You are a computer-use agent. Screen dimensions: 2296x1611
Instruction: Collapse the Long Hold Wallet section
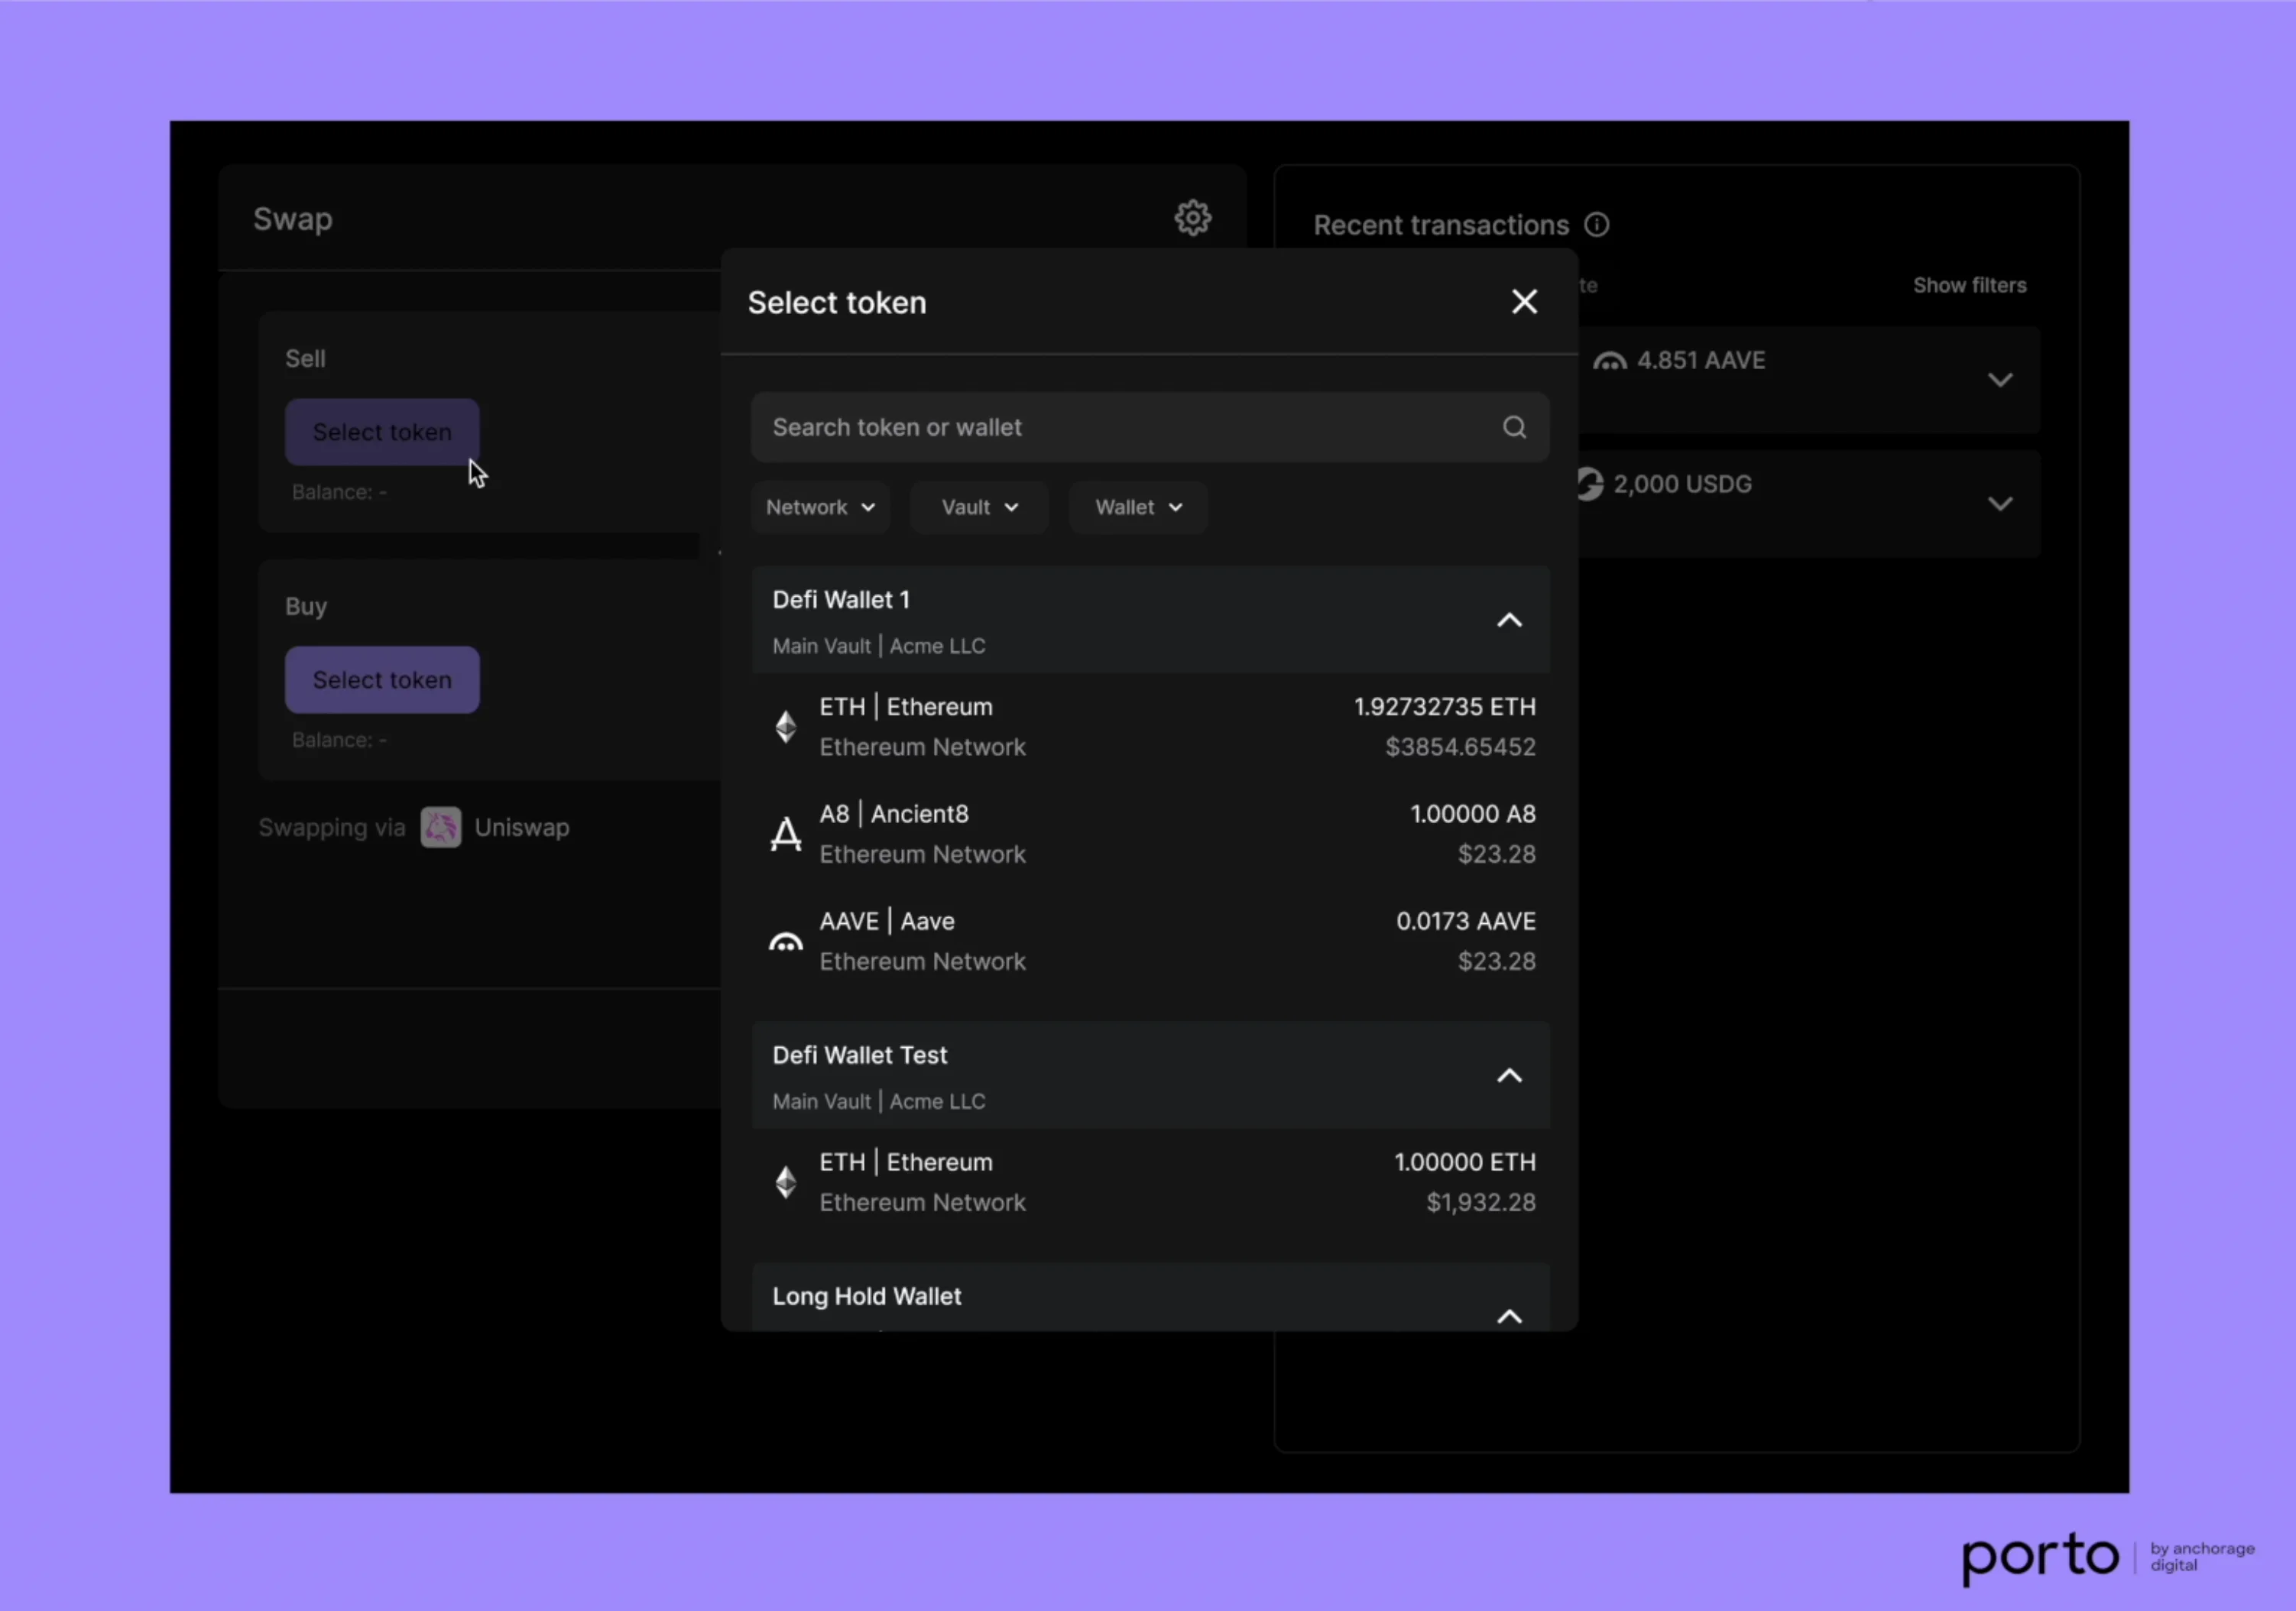[1509, 1317]
